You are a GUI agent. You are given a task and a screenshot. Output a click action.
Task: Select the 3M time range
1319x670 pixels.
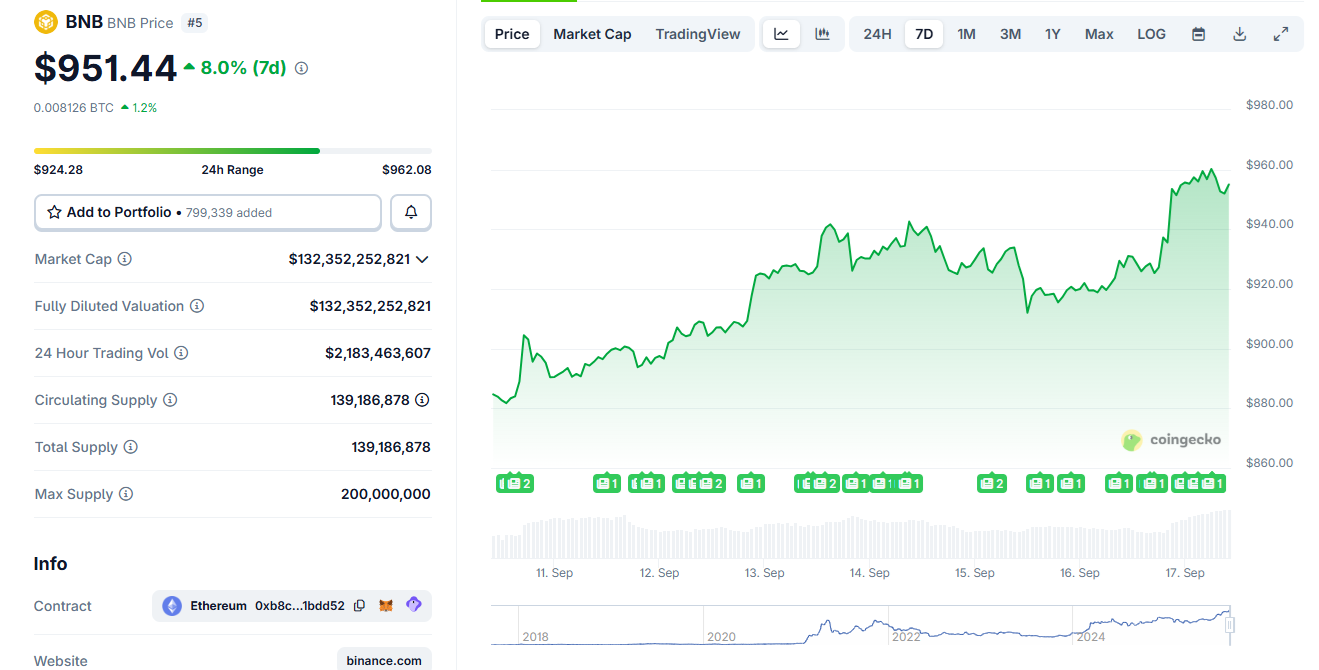pyautogui.click(x=1010, y=34)
